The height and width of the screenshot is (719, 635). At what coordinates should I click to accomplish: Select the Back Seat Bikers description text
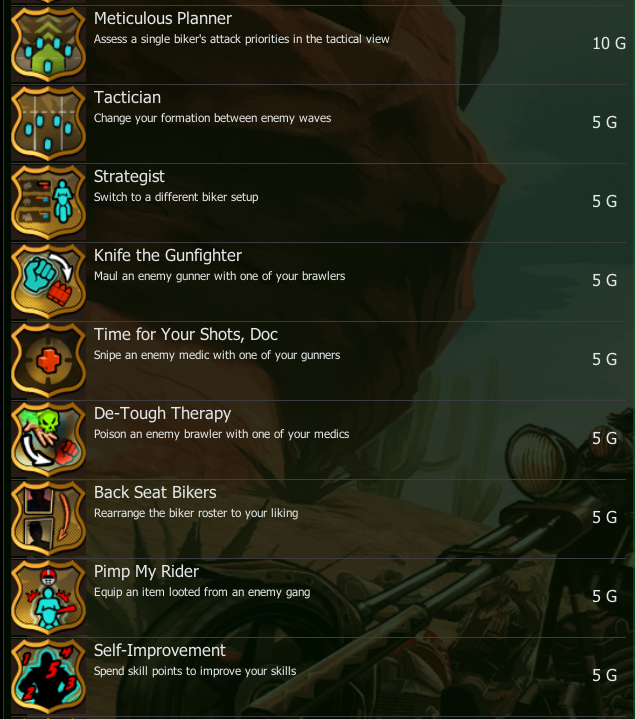pos(196,513)
